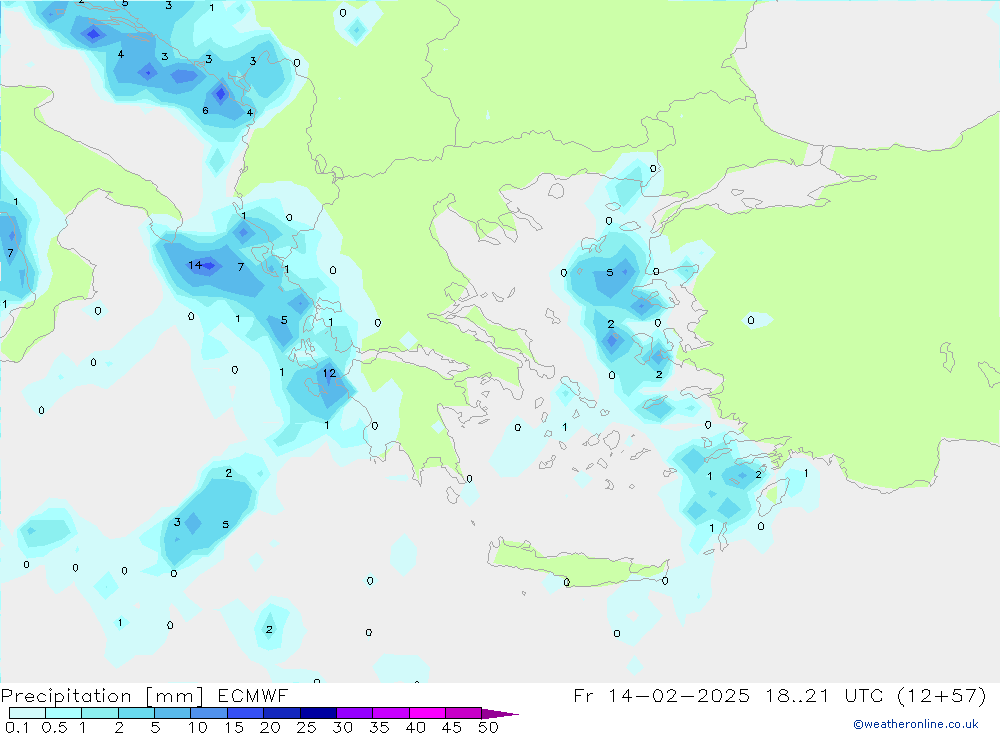Pick the legend swatch between 5 and 10
The image size is (1000, 733).
(x=173, y=713)
